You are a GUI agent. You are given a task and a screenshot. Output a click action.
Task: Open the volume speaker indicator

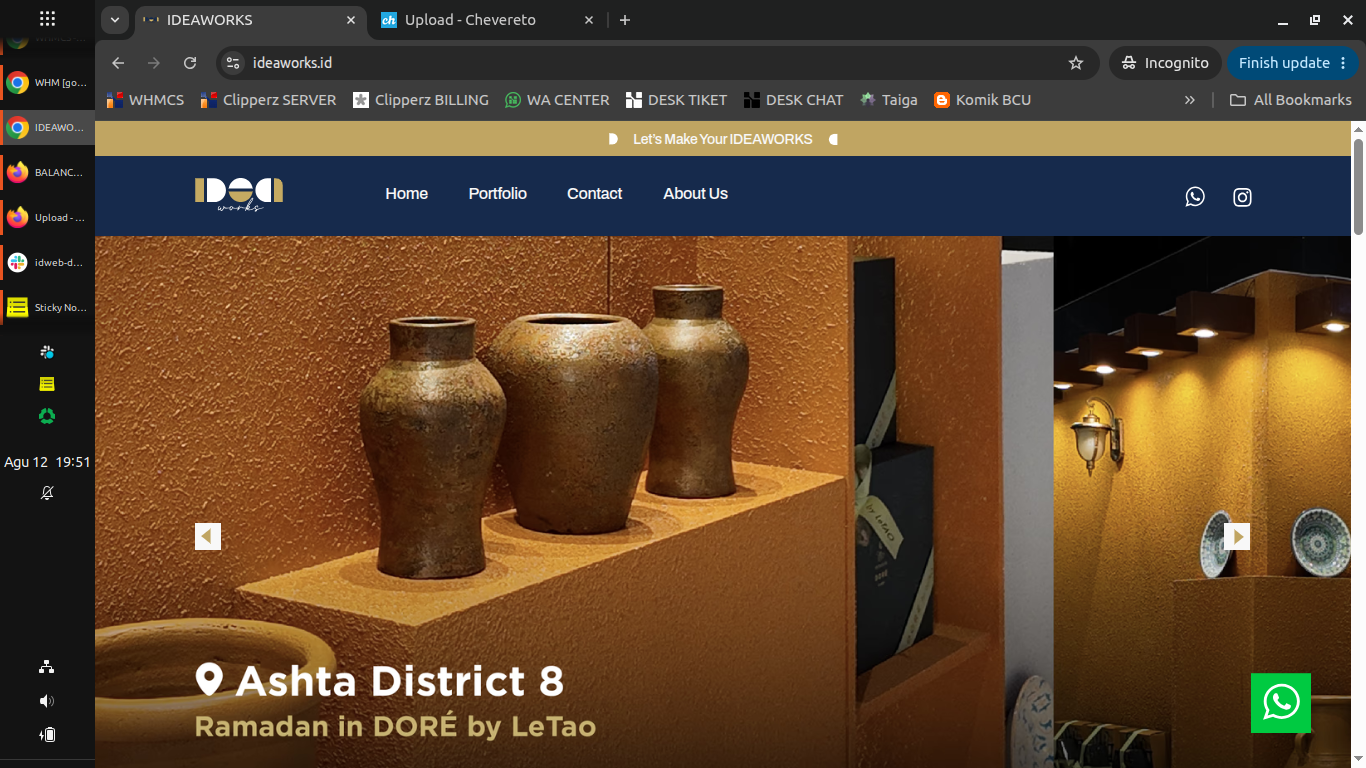tap(47, 701)
